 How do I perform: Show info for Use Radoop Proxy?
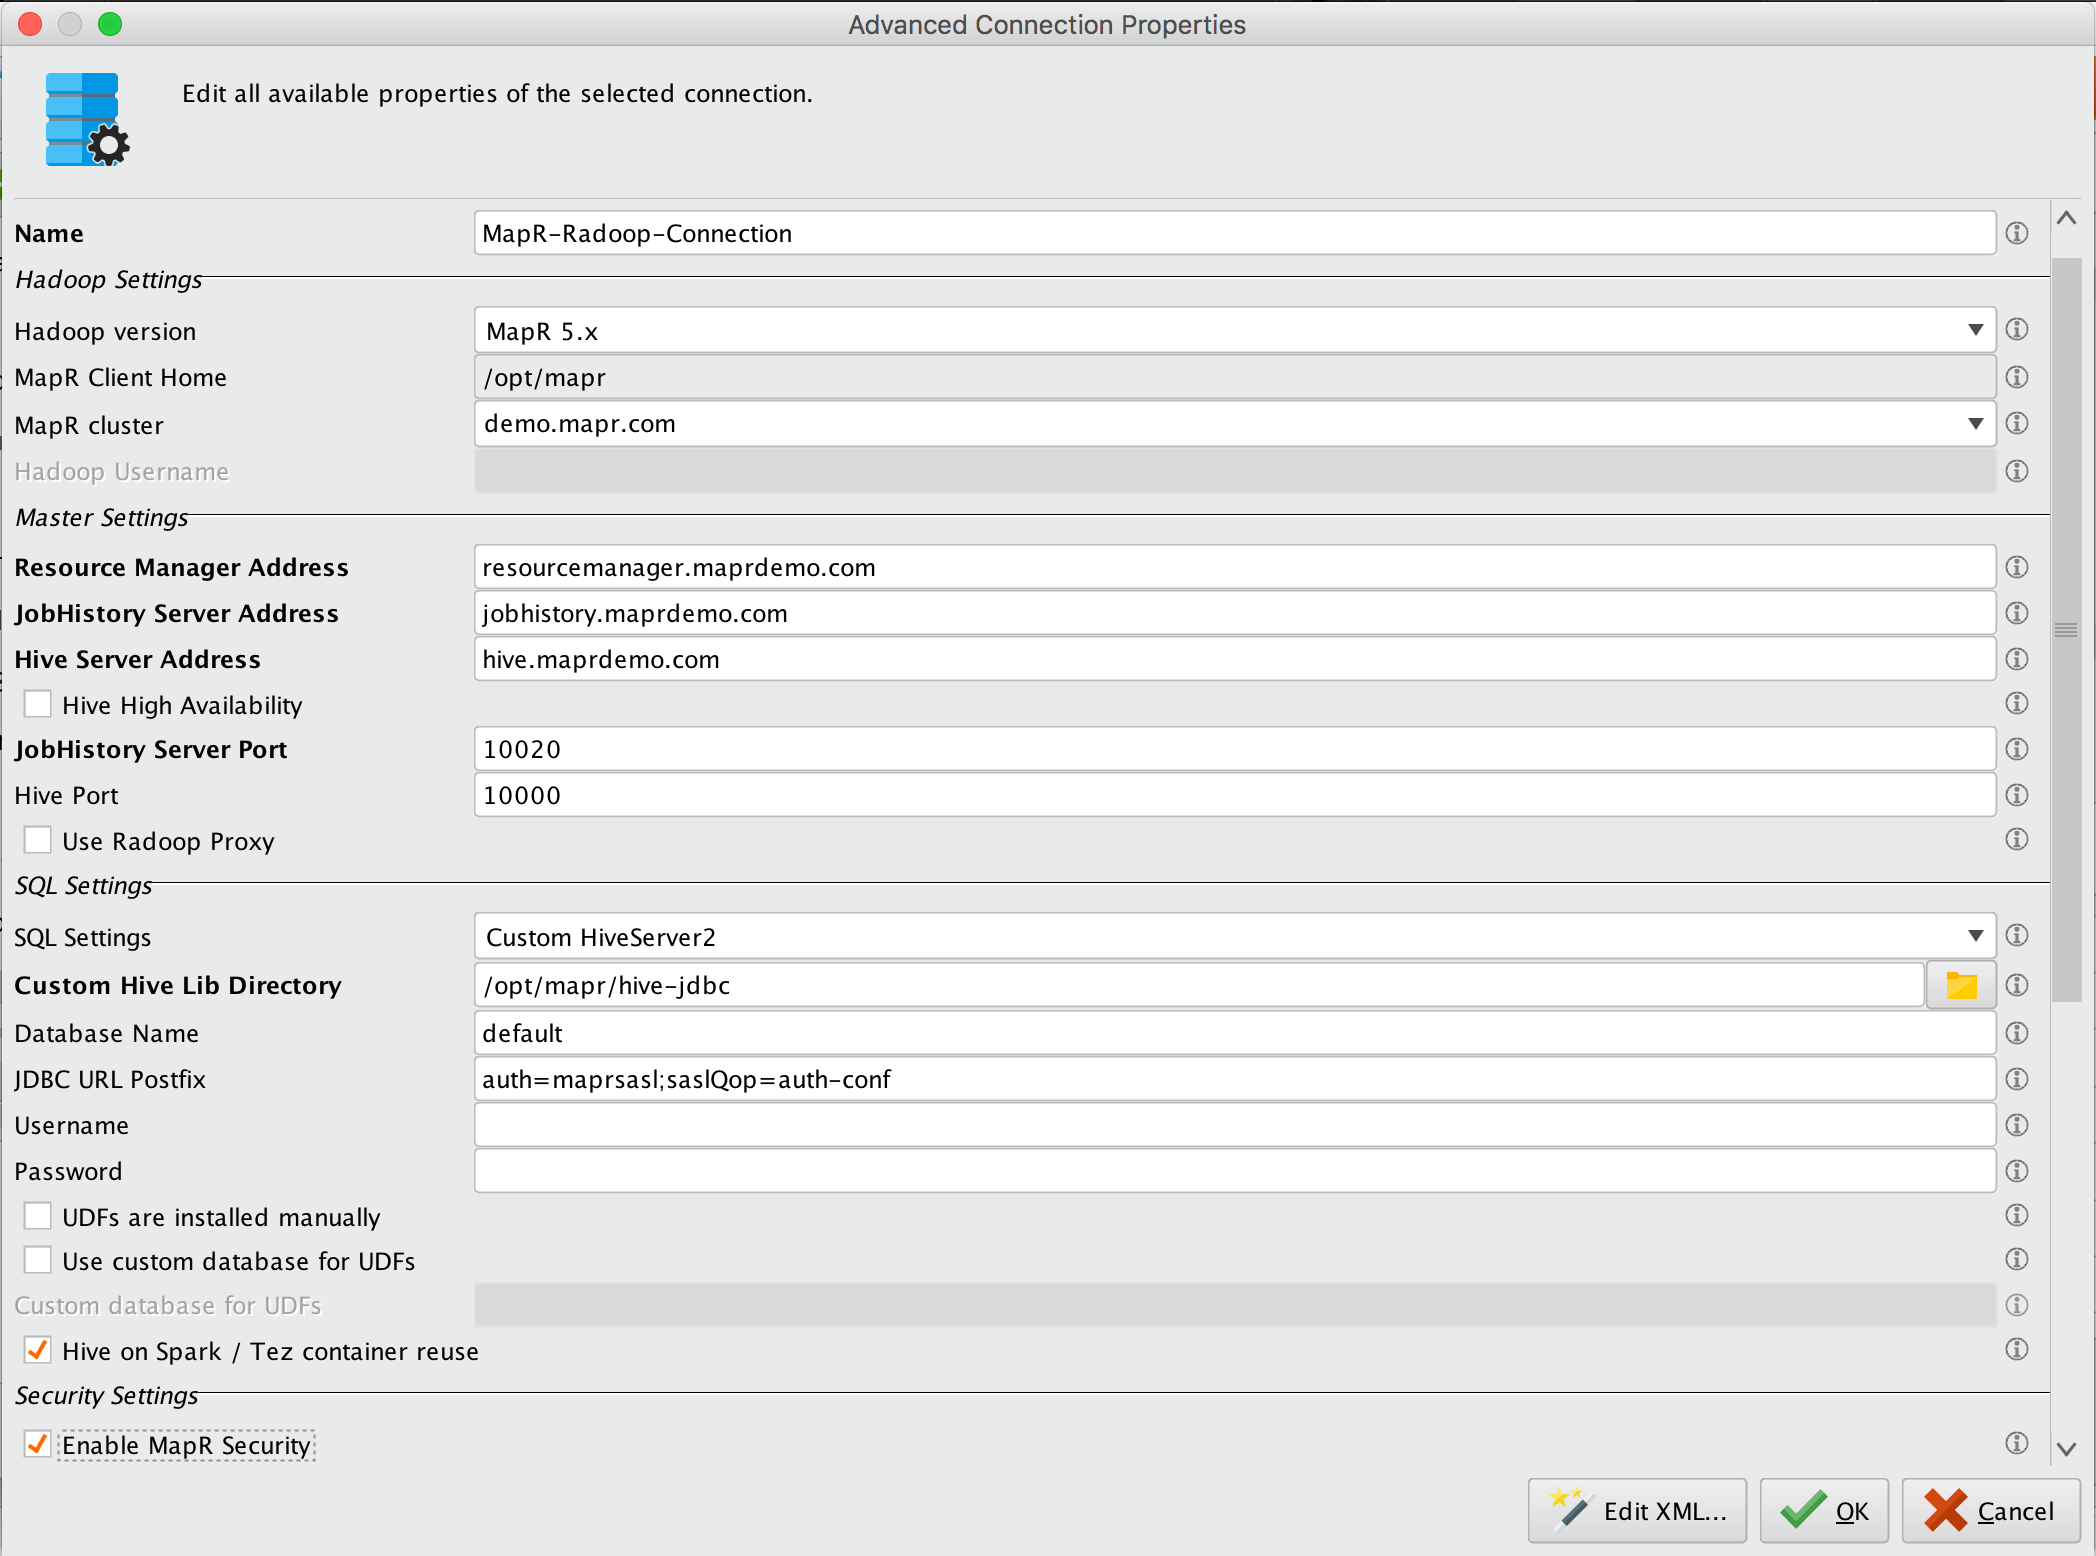[x=2017, y=839]
